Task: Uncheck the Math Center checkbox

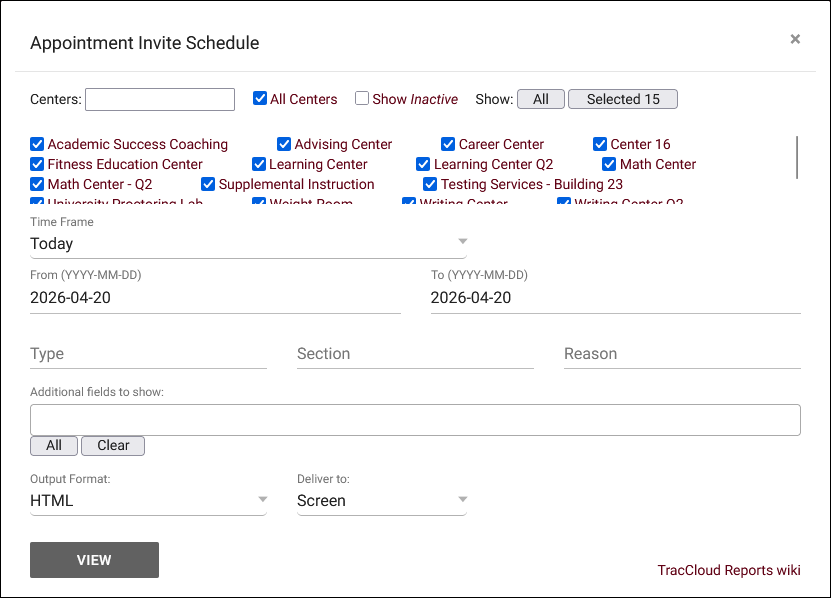Action: pyautogui.click(x=609, y=164)
